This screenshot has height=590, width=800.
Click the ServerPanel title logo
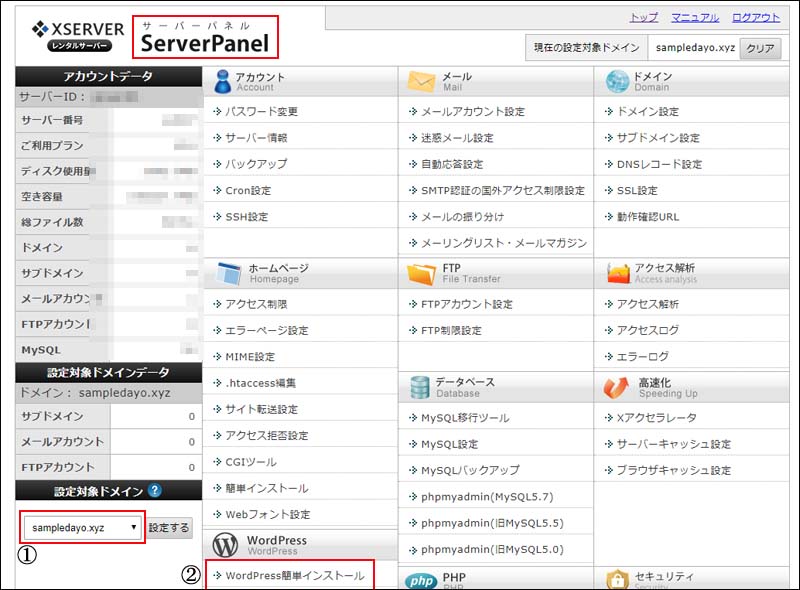click(x=205, y=37)
